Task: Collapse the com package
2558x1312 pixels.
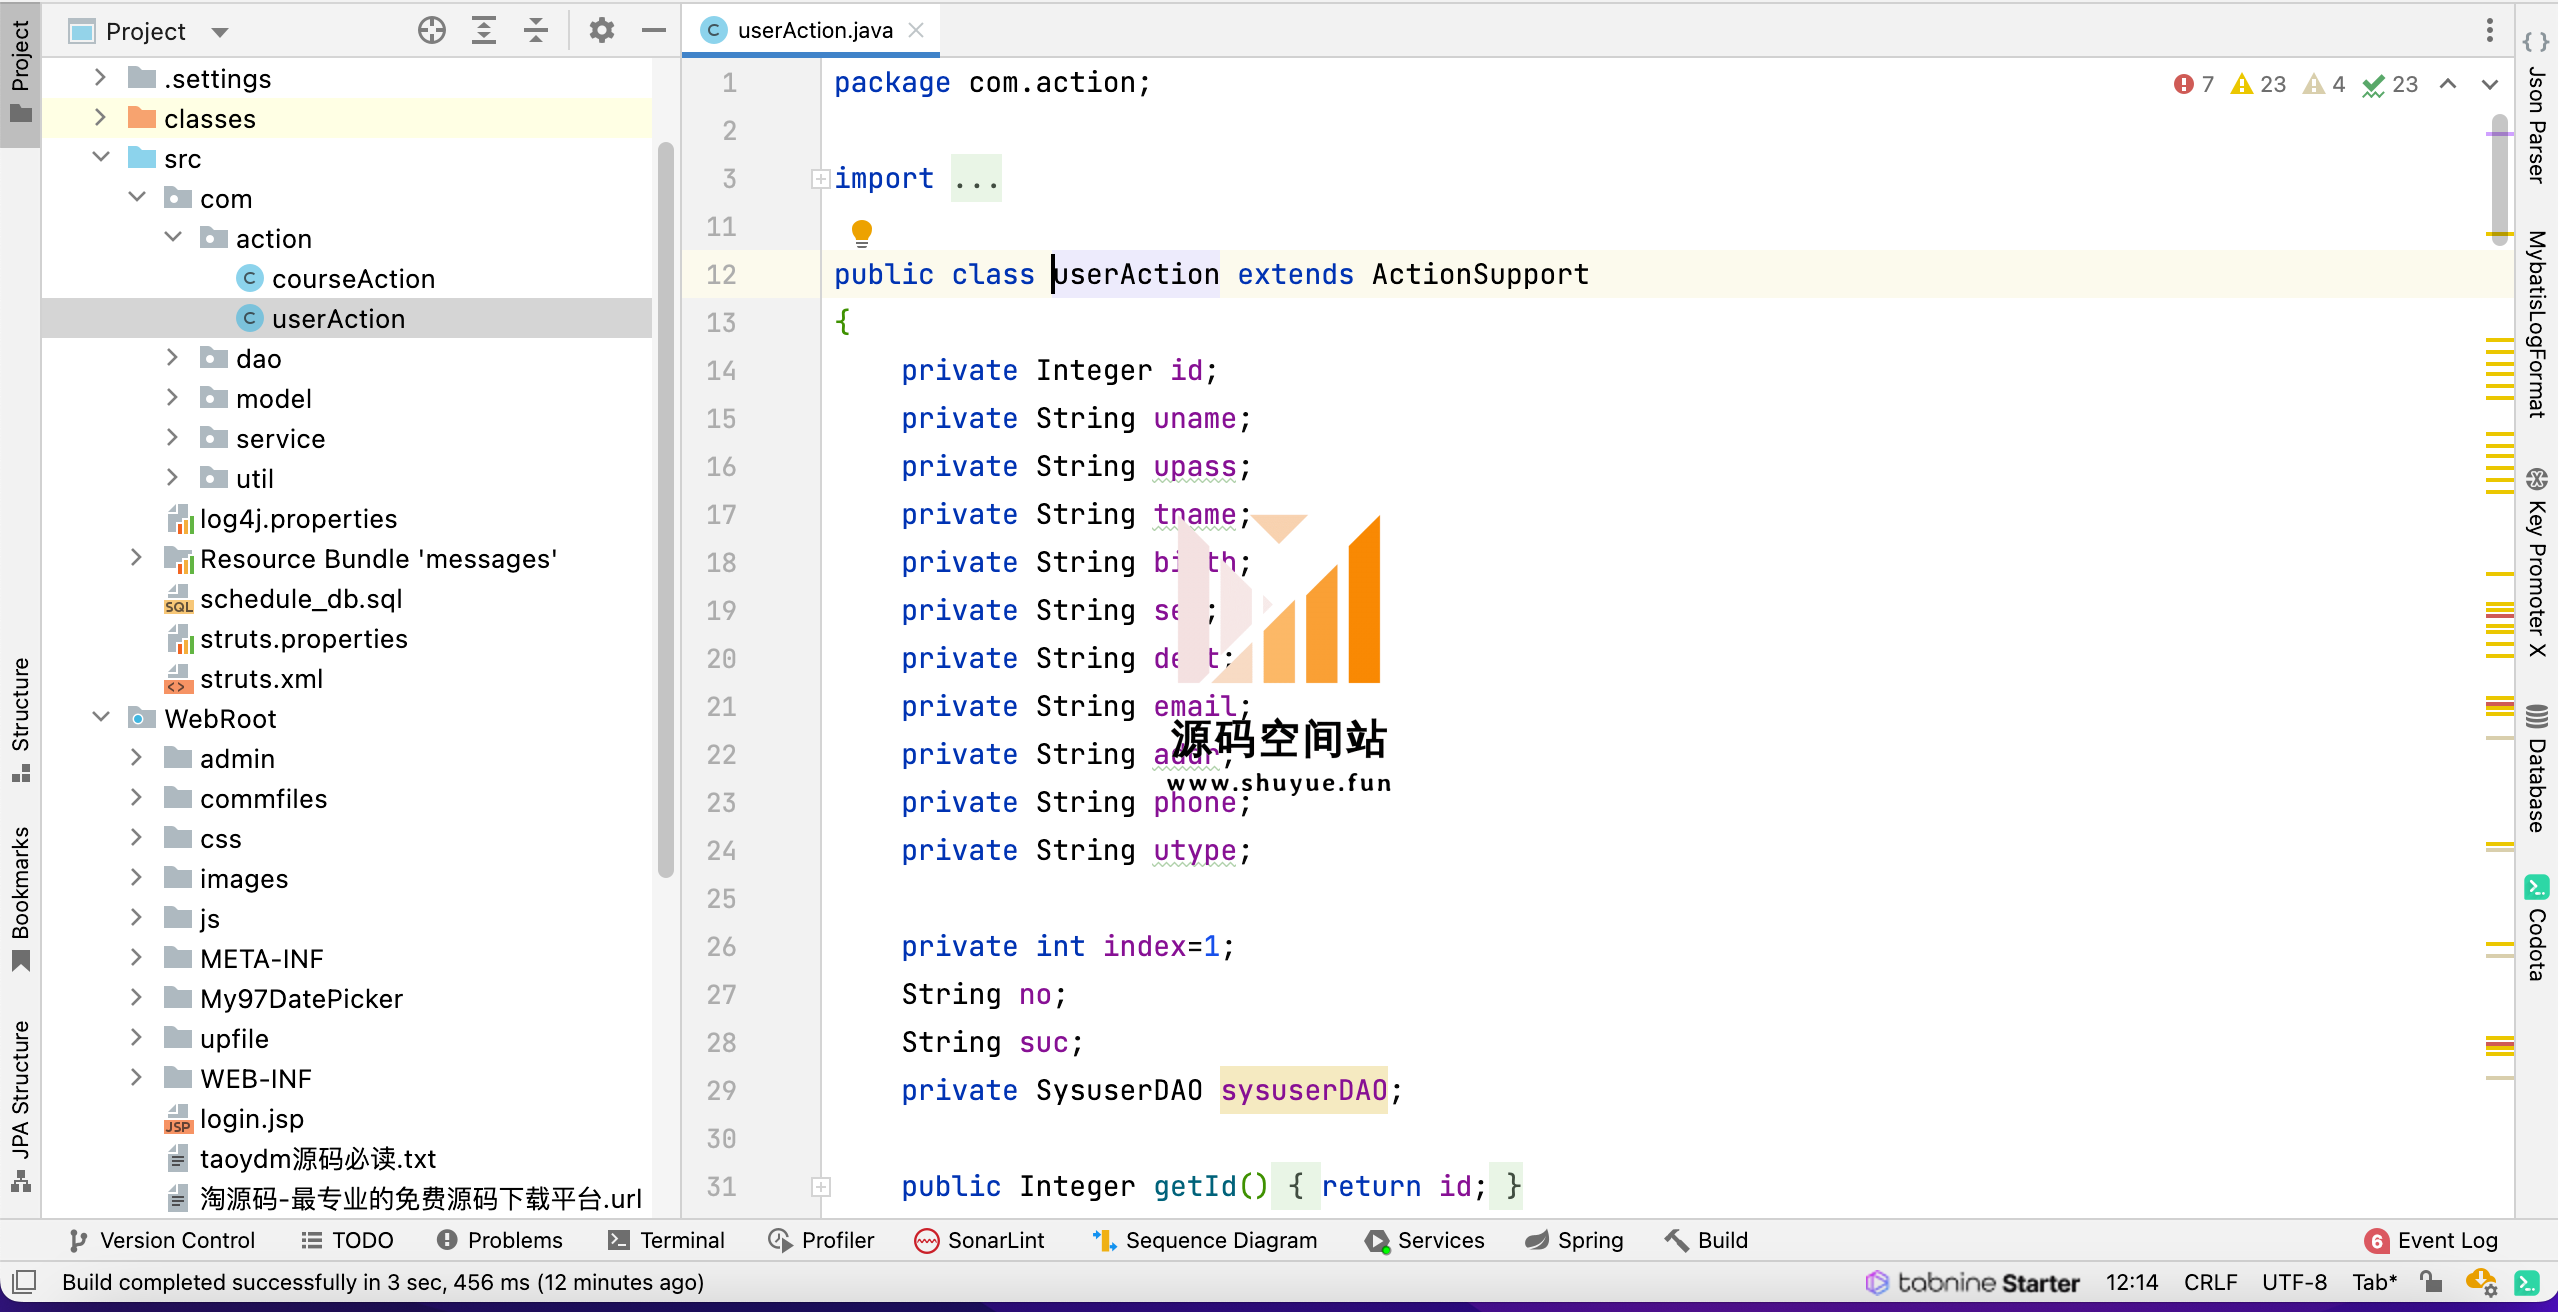Action: tap(137, 197)
